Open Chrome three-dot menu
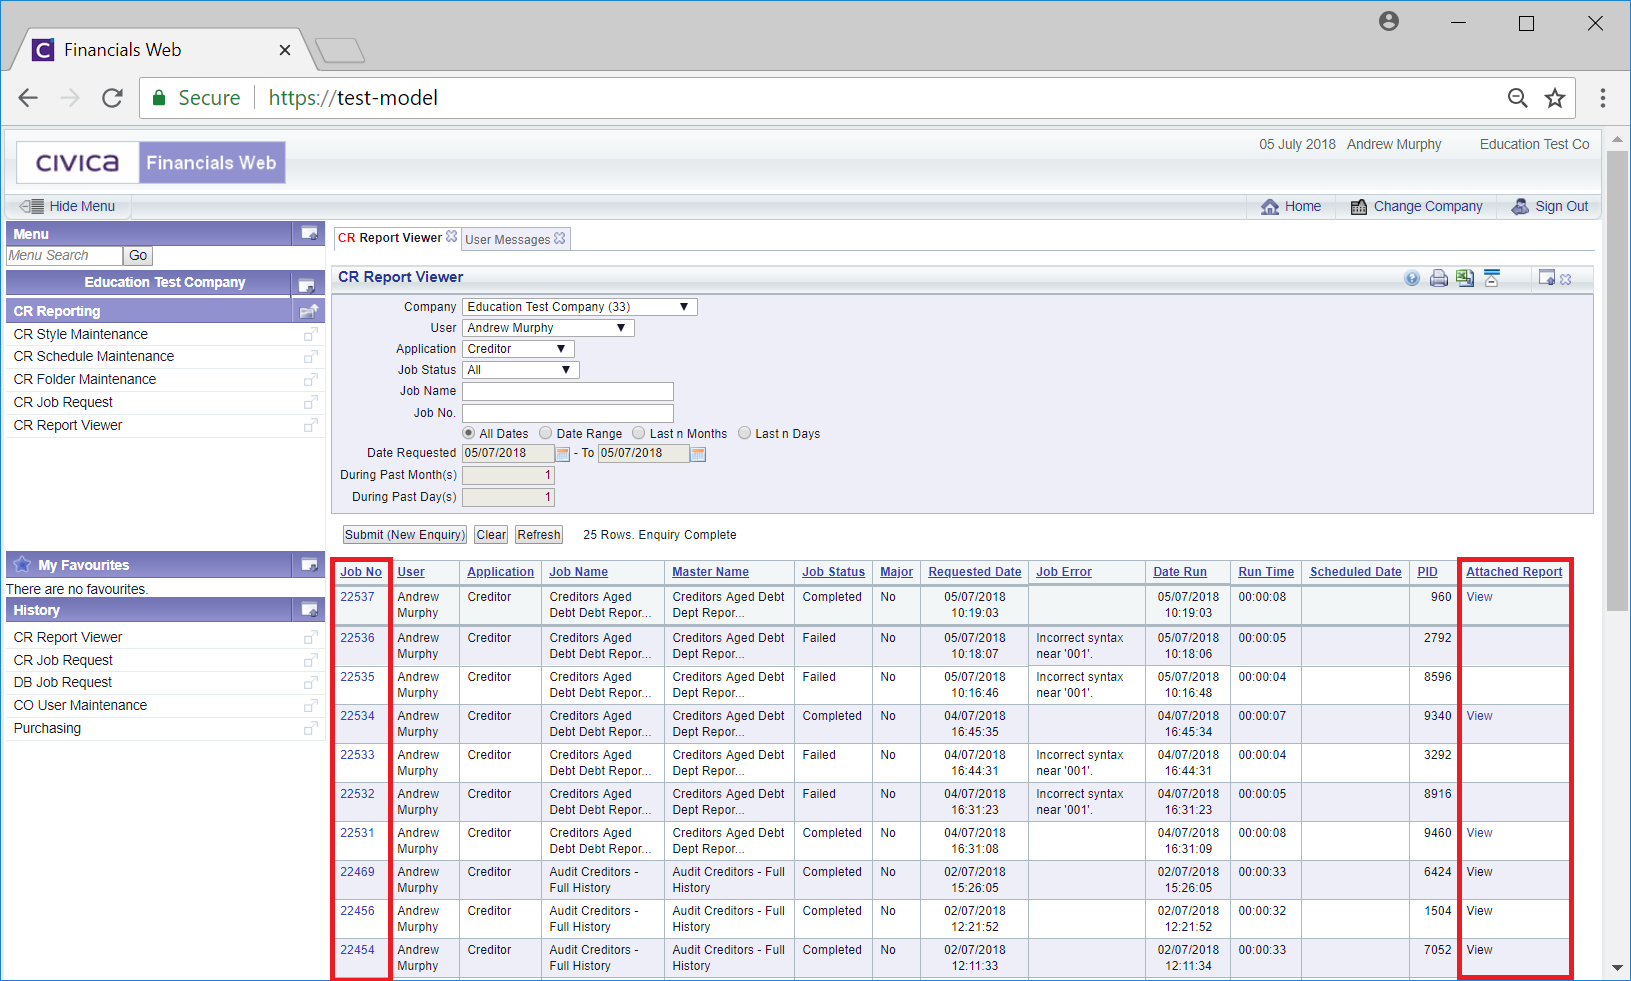 click(x=1602, y=98)
